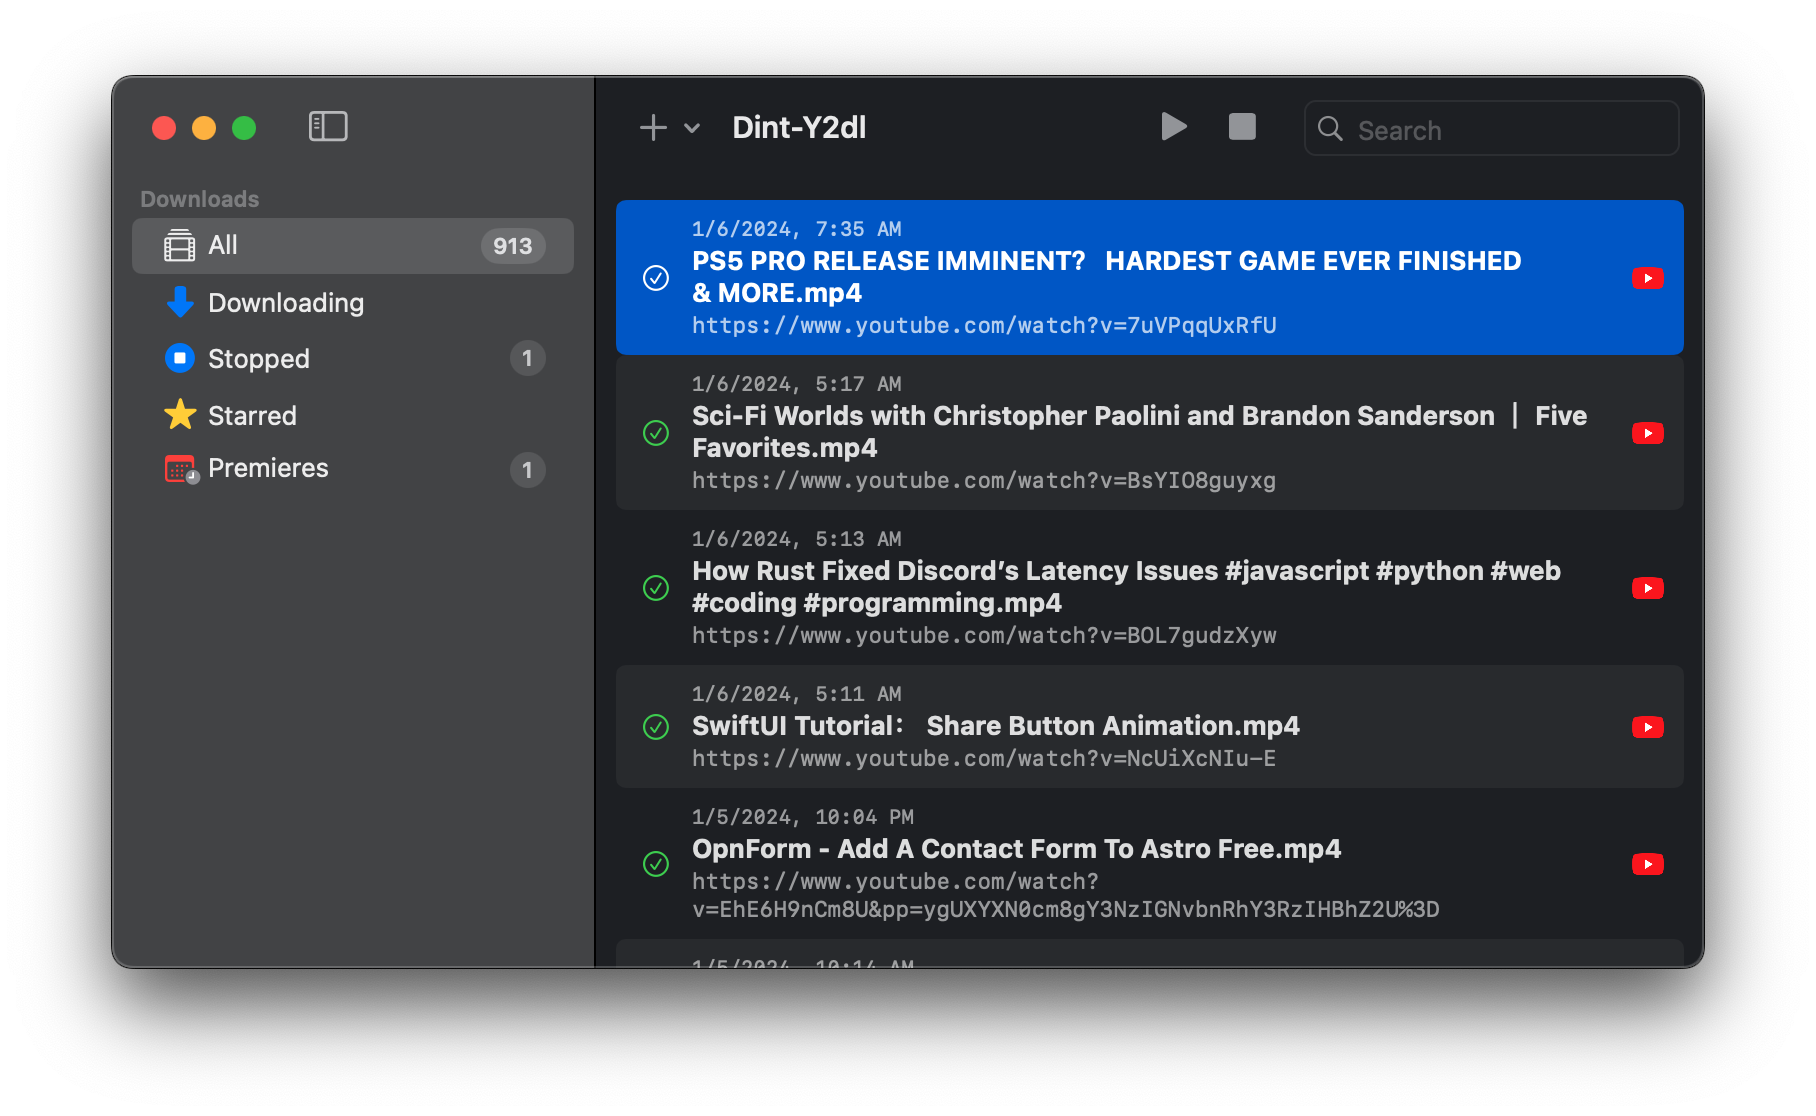Open the Starred downloads list

[353, 415]
